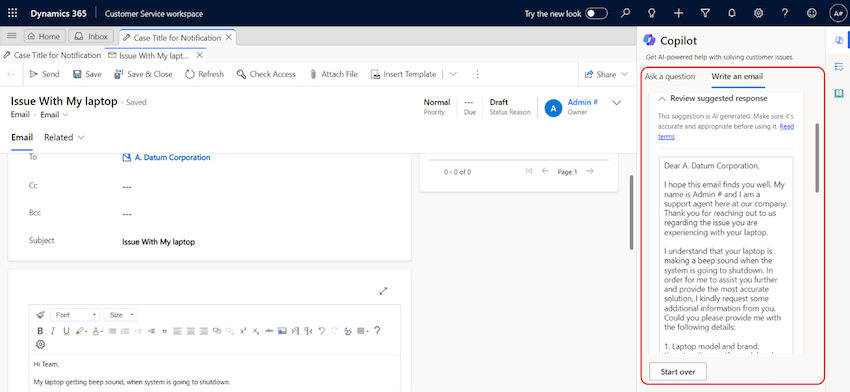Click the block quote icon
Screen dimensions: 850x392
(164, 331)
